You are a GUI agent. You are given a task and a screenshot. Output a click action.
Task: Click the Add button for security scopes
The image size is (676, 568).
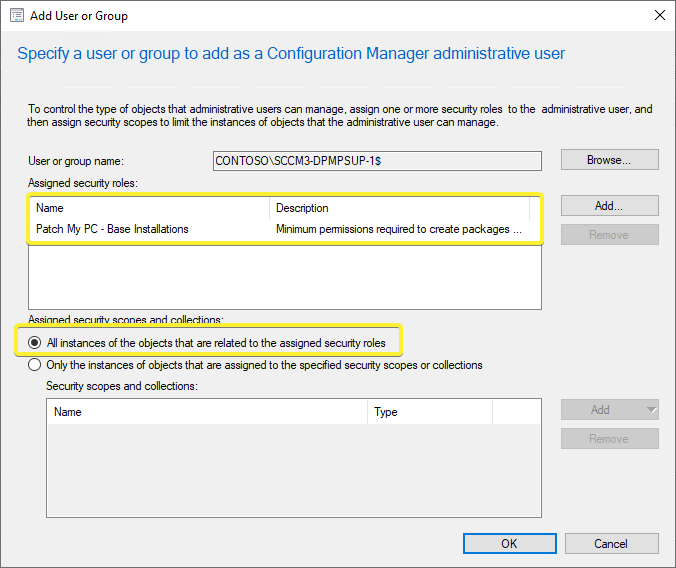coord(600,410)
